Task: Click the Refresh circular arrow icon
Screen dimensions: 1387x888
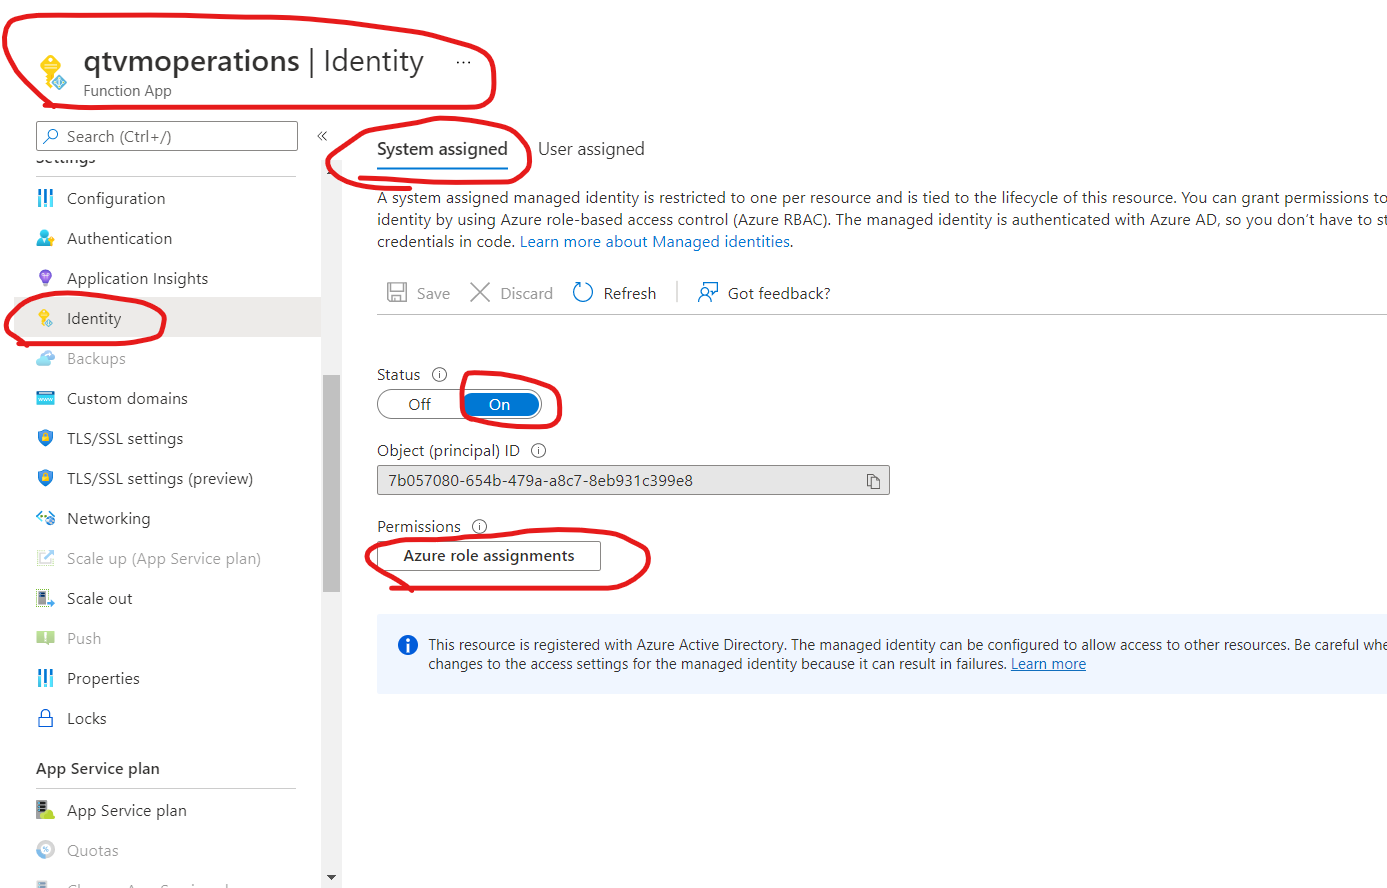Action: 583,292
